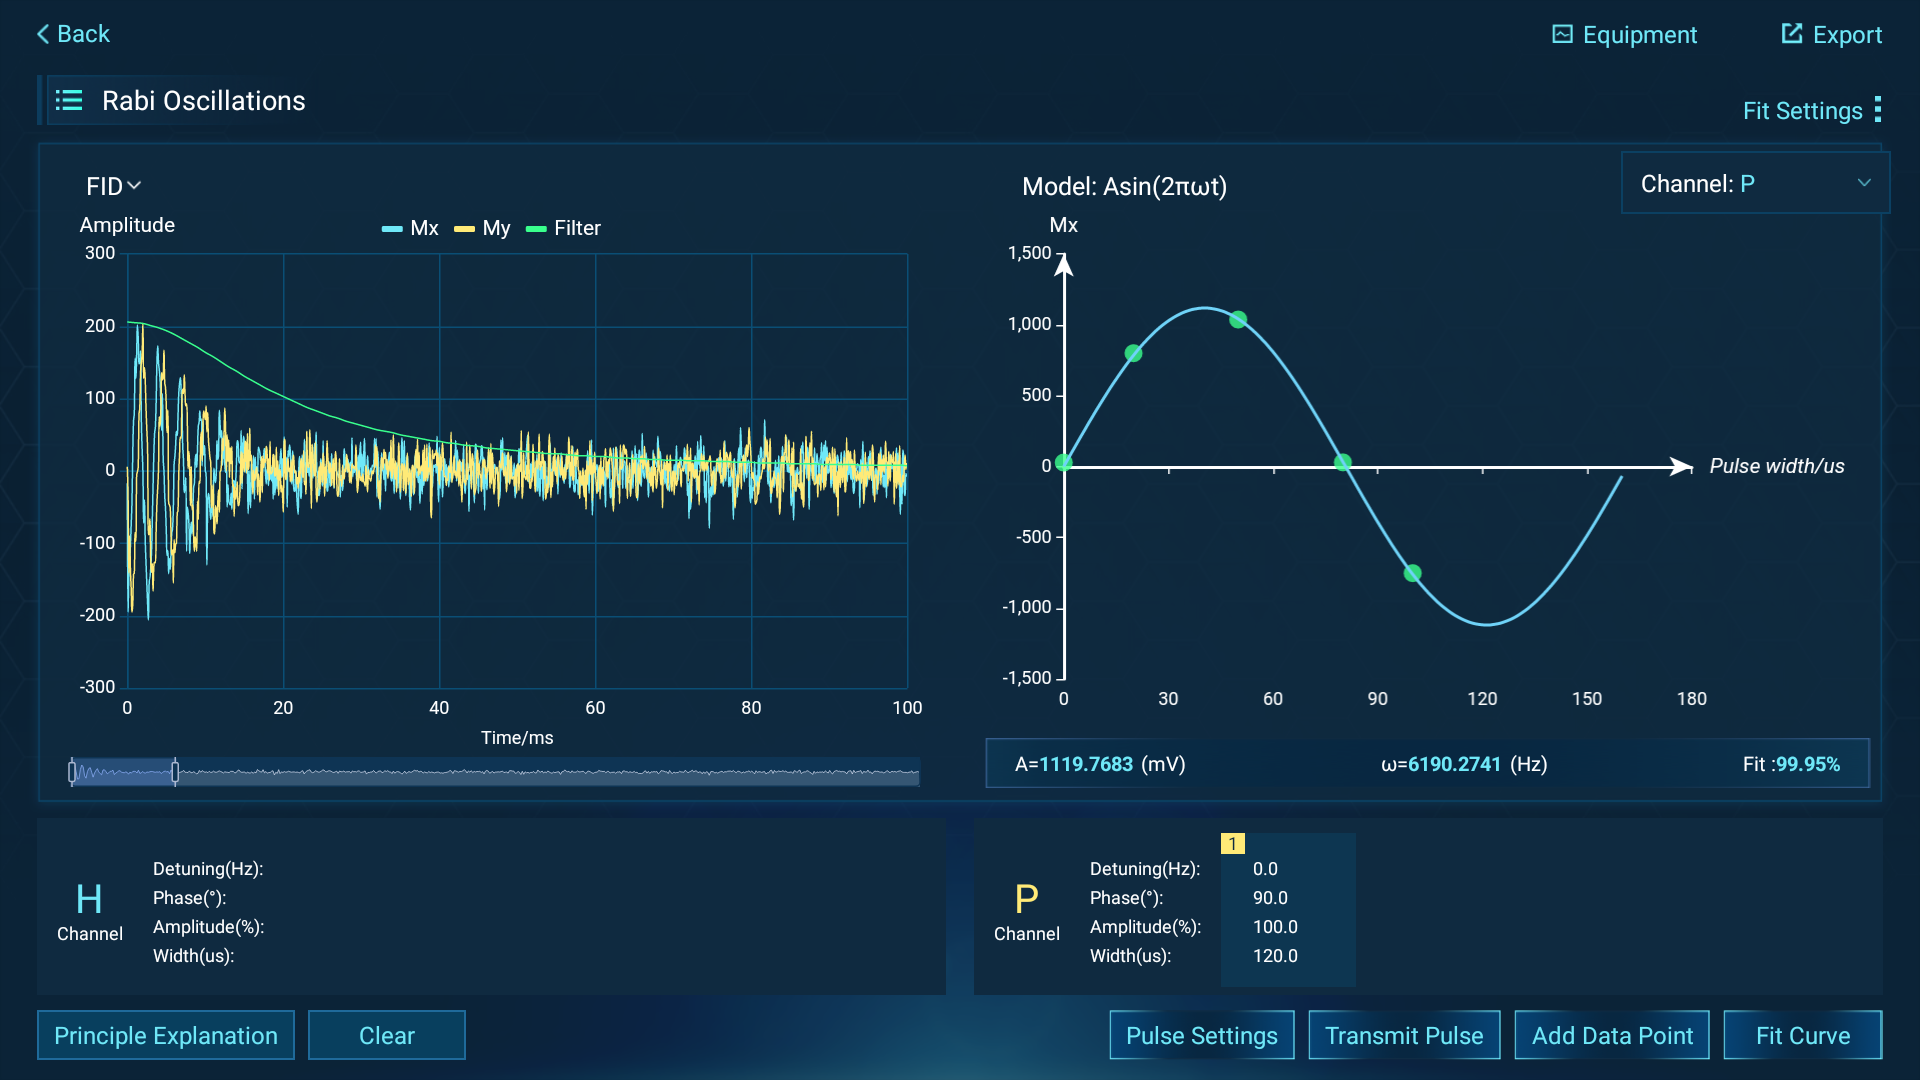1920x1080 pixels.
Task: Select the H Channel section
Action: pyautogui.click(x=90, y=910)
